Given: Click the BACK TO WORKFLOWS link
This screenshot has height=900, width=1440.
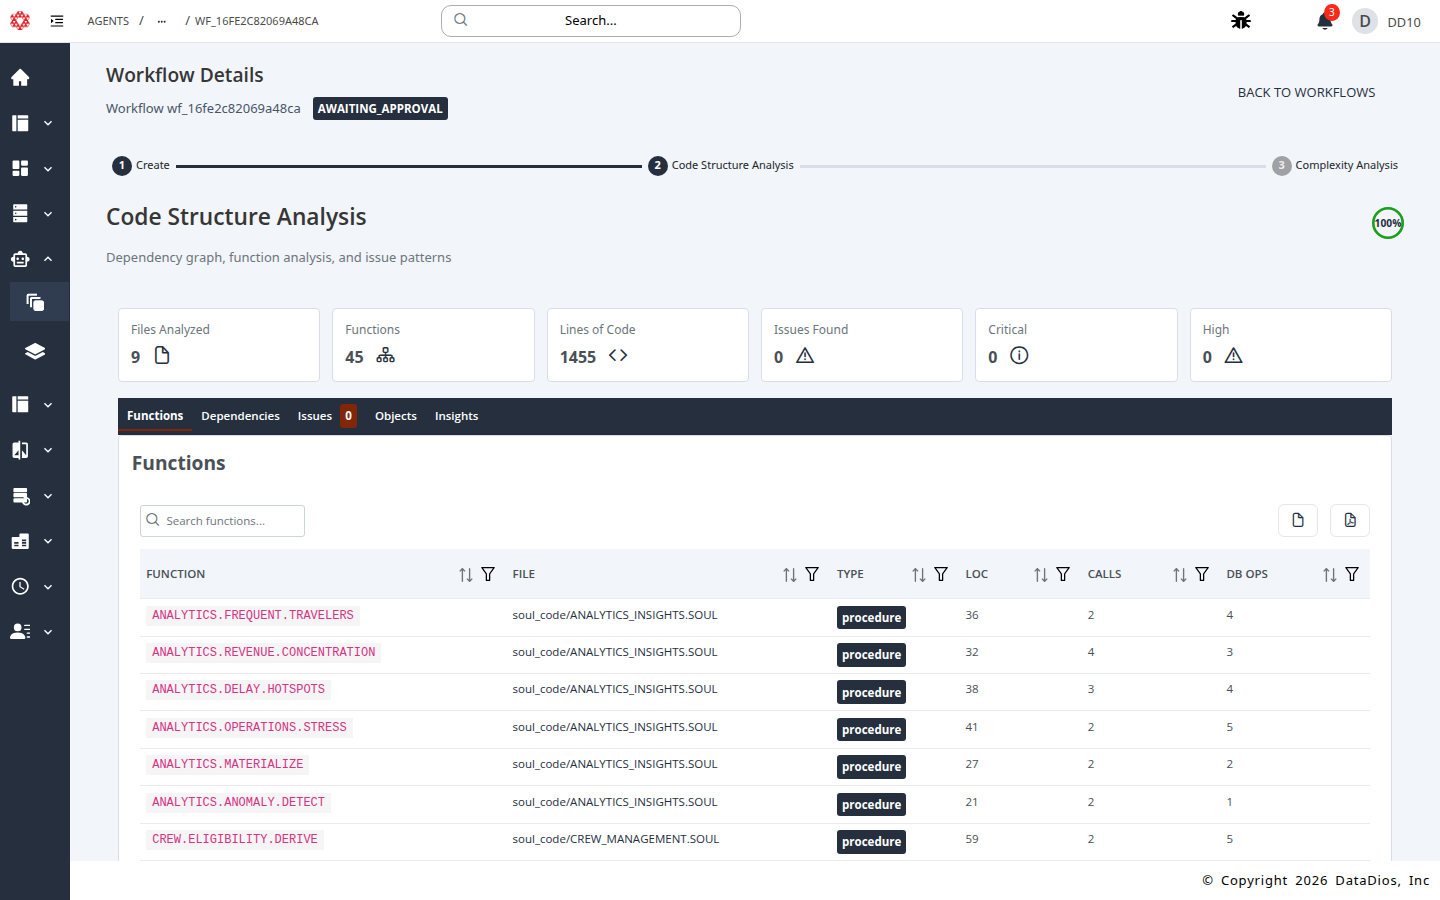Looking at the screenshot, I should 1306,92.
